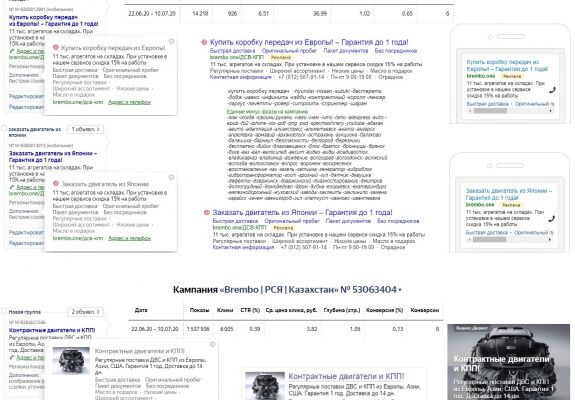Open center ad link 'Заказать двигатель из Японии'

(x=302, y=212)
